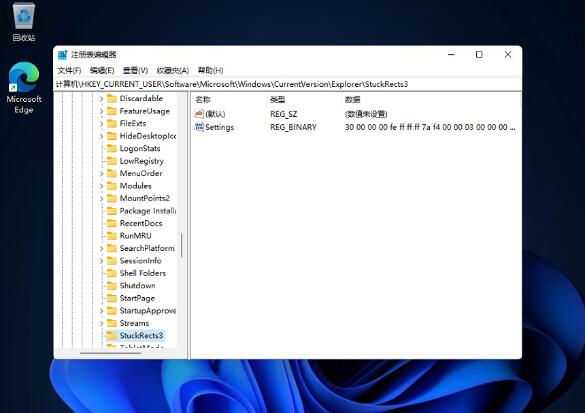Screen dimensions: 585x413
Task: Click the Streams folder icon
Action: click(112, 323)
